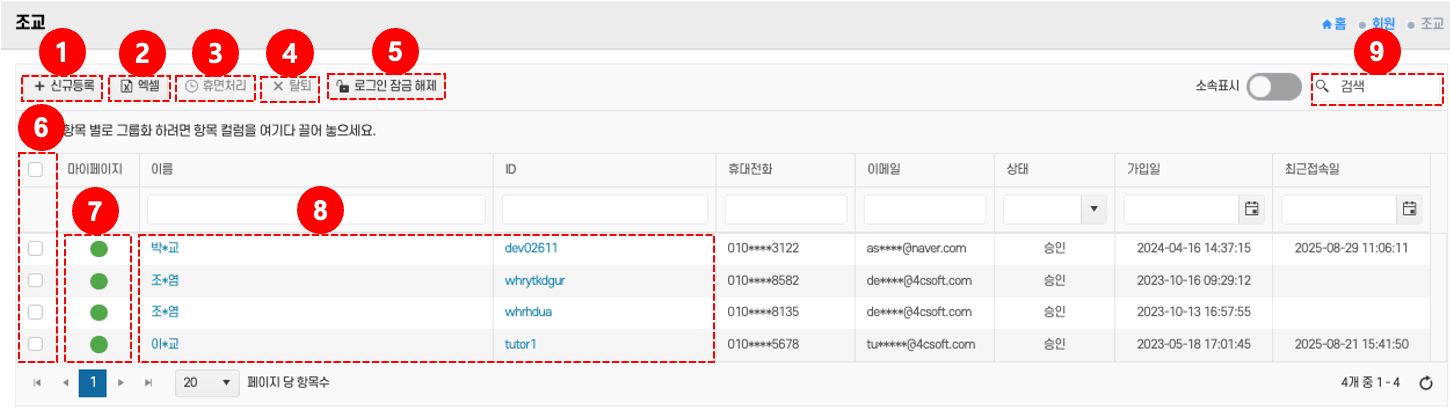
Task: Toggle the 소속표시 switch
Action: (x=1273, y=87)
